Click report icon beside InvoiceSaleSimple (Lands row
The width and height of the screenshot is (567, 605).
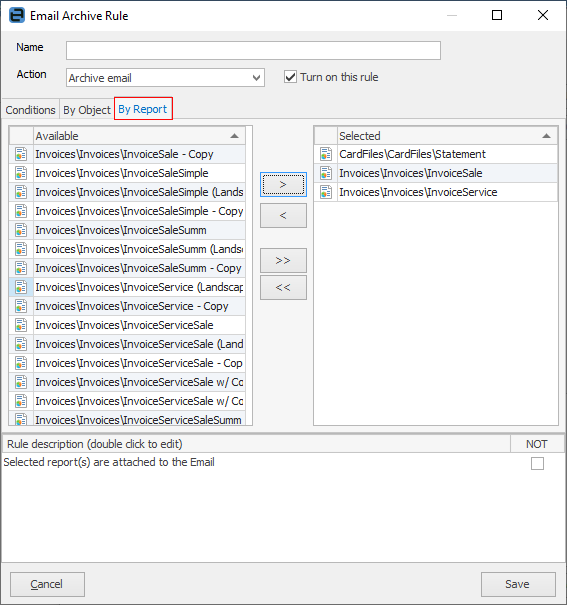21,192
